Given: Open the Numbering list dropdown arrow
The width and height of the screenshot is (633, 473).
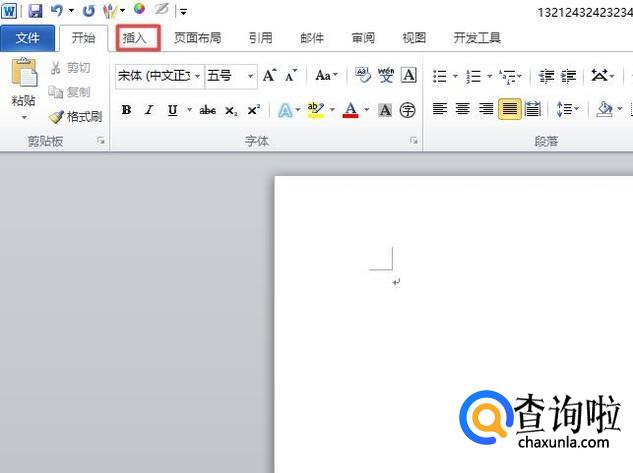Looking at the screenshot, I should pyautogui.click(x=490, y=76).
